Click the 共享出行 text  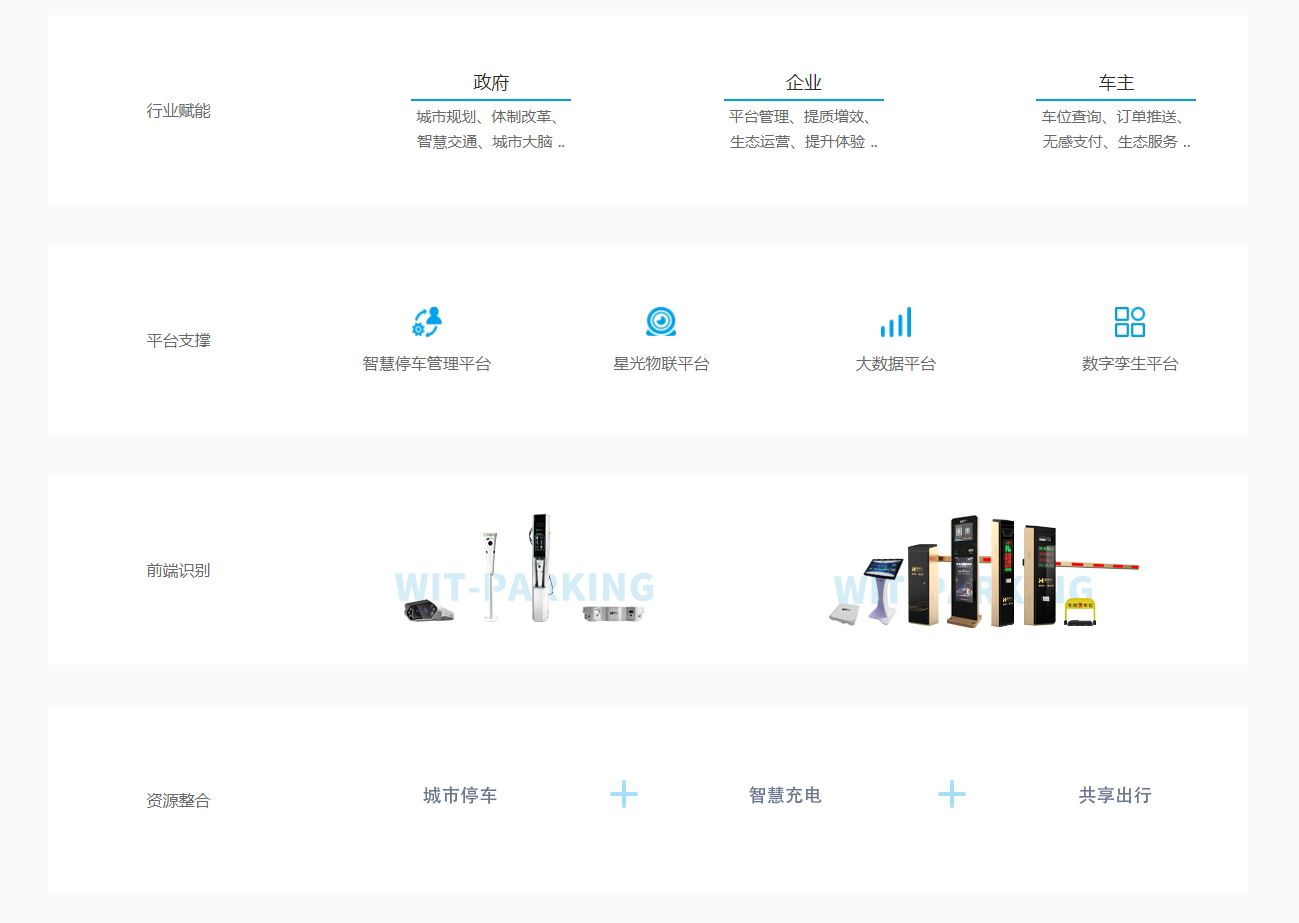1115,795
